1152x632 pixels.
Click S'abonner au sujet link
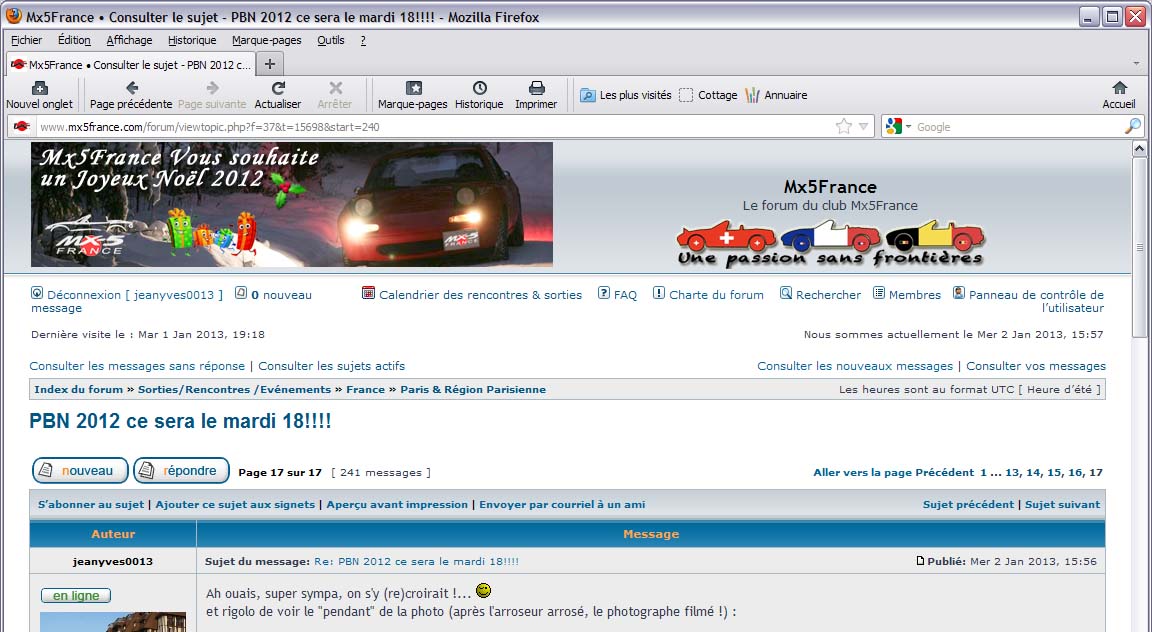(x=91, y=505)
